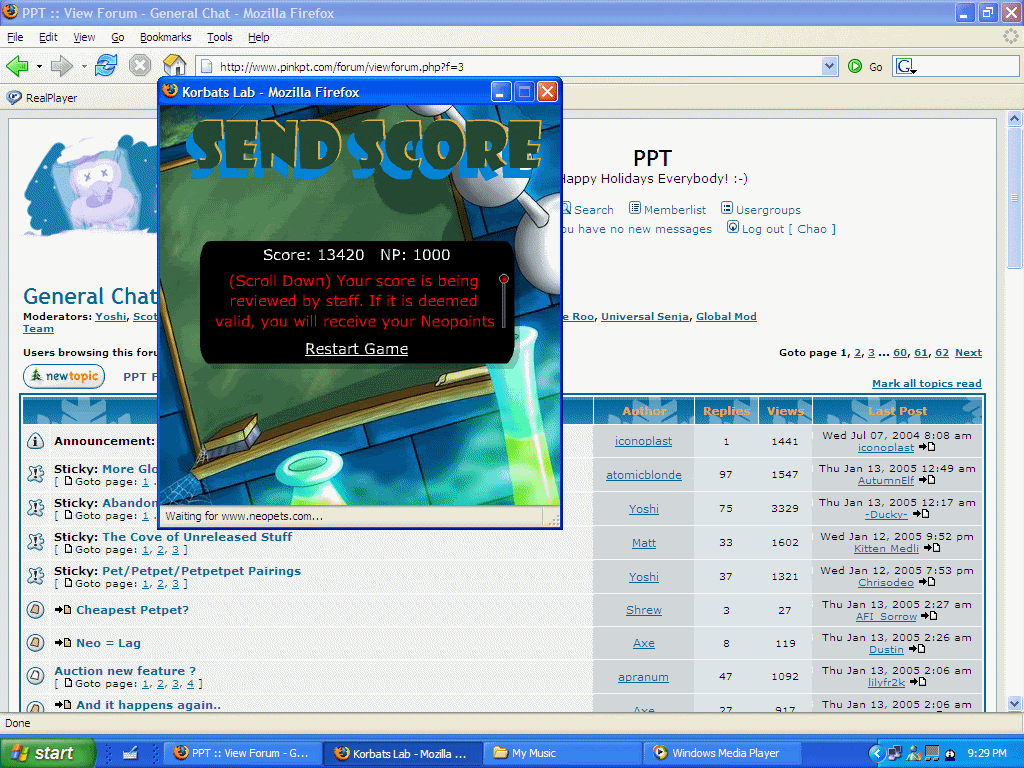Open the File menu

click(x=15, y=37)
